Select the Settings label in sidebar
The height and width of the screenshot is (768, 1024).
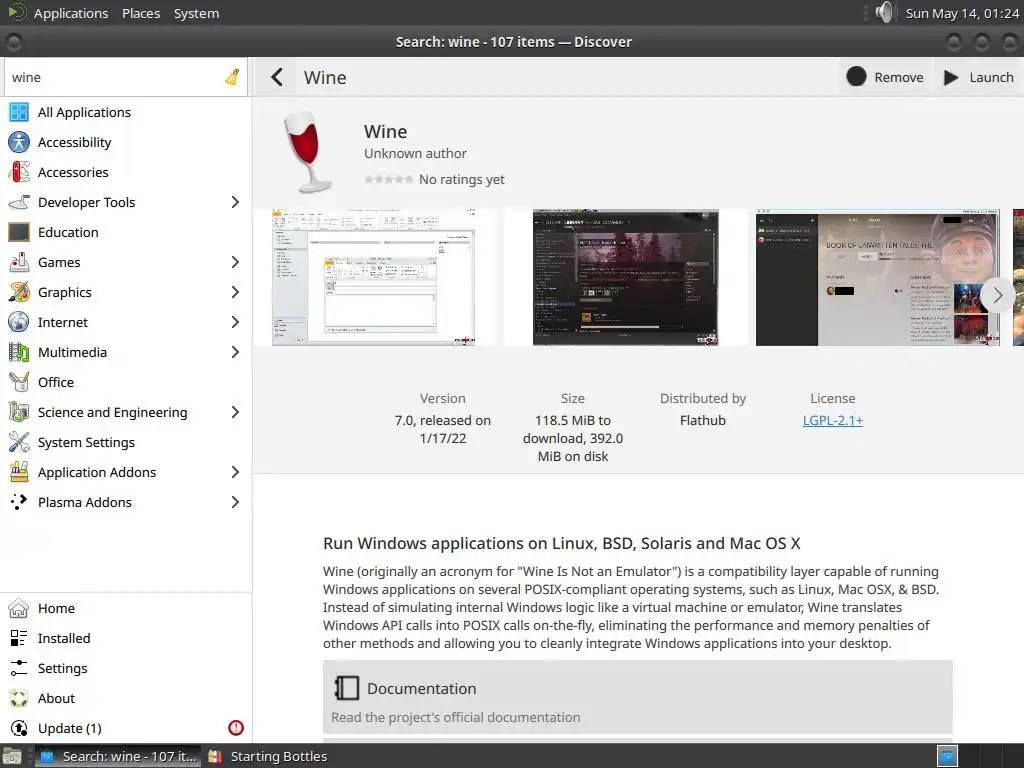coord(63,669)
